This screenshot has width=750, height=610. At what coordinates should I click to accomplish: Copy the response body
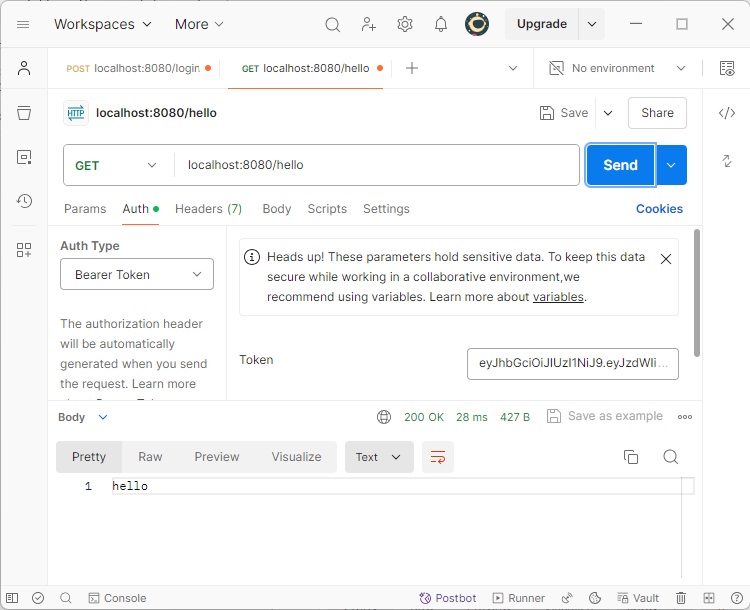coord(631,457)
